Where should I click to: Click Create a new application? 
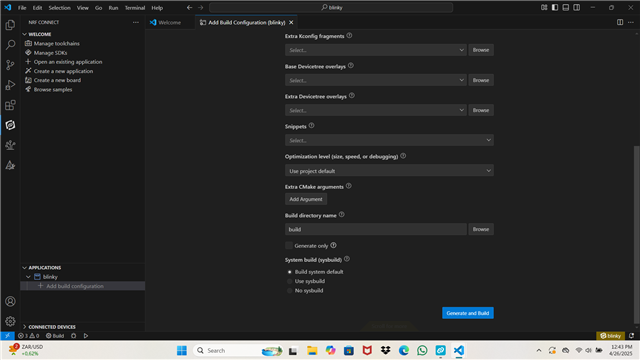tap(63, 71)
